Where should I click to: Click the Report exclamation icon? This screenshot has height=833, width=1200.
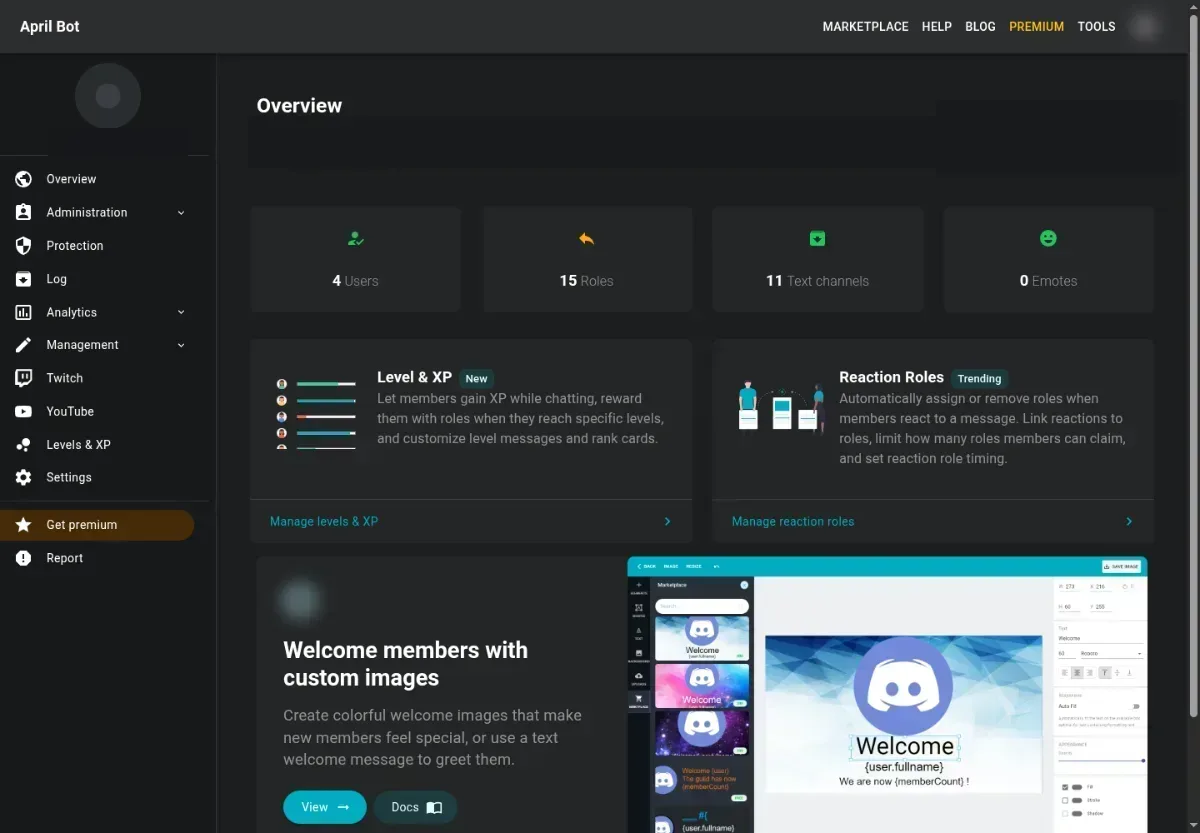coord(24,558)
